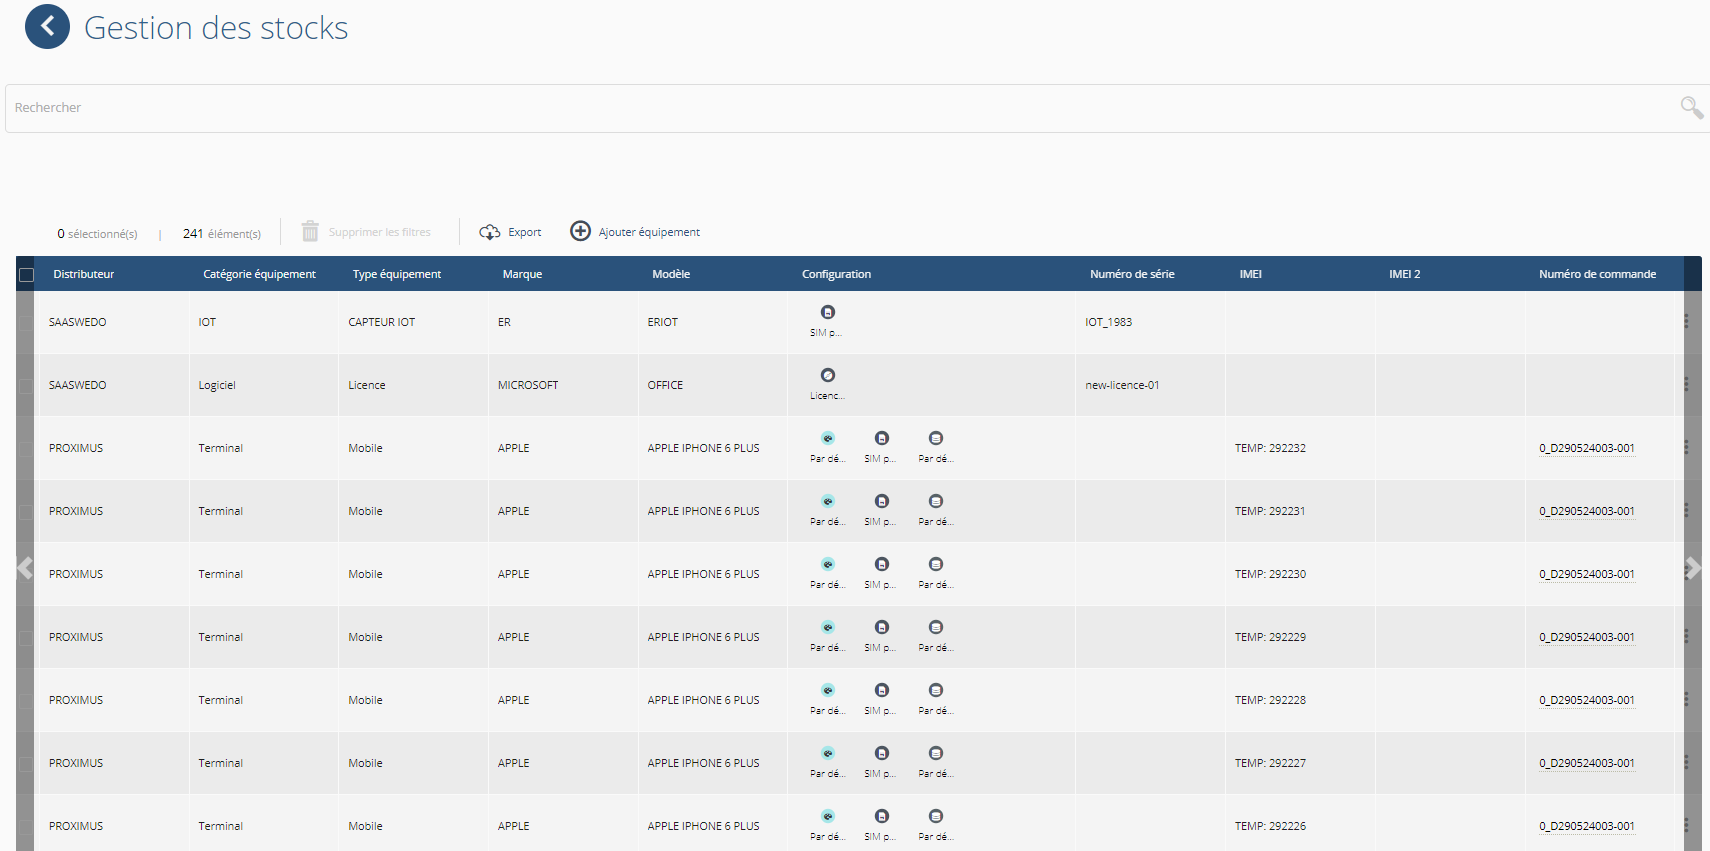Toggle the select-all checkbox in table header
The image size is (1710, 851).
click(27, 275)
